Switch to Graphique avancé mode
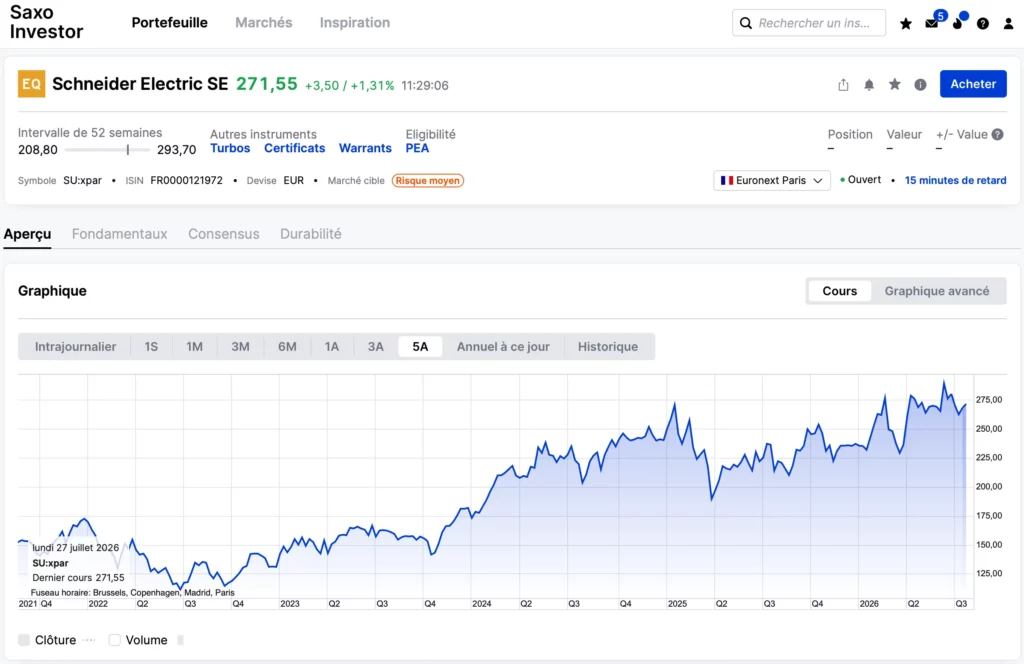This screenshot has height=664, width=1024. (x=936, y=291)
